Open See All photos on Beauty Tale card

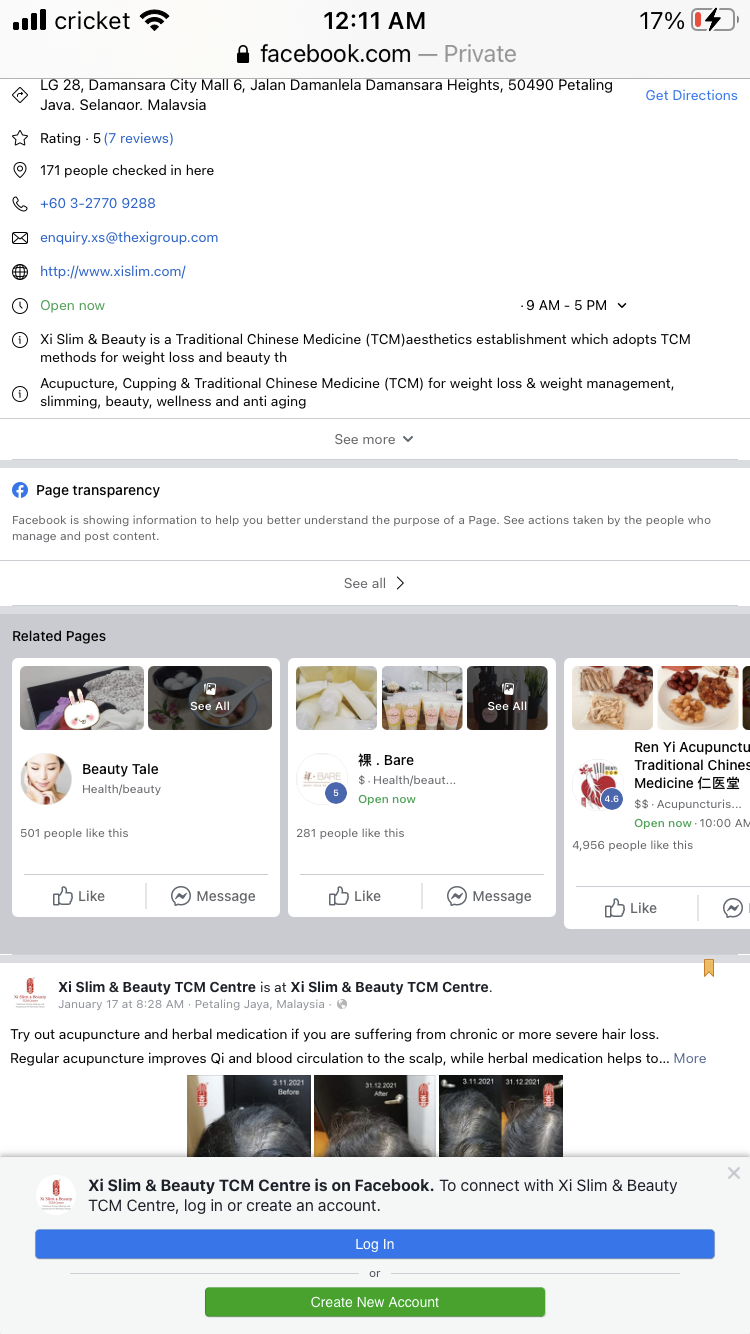pos(210,698)
